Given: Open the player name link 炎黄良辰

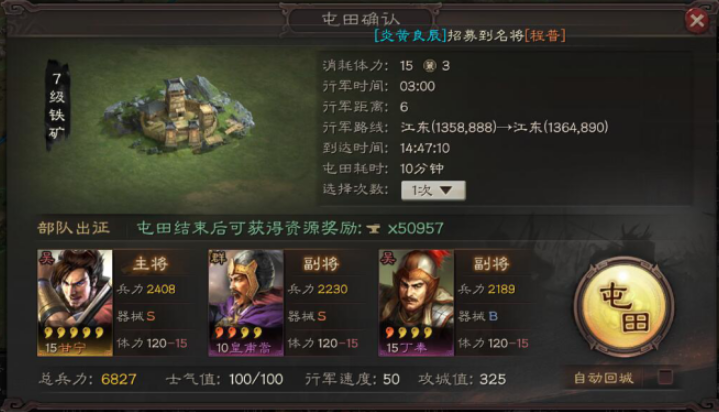Looking at the screenshot, I should tap(410, 35).
